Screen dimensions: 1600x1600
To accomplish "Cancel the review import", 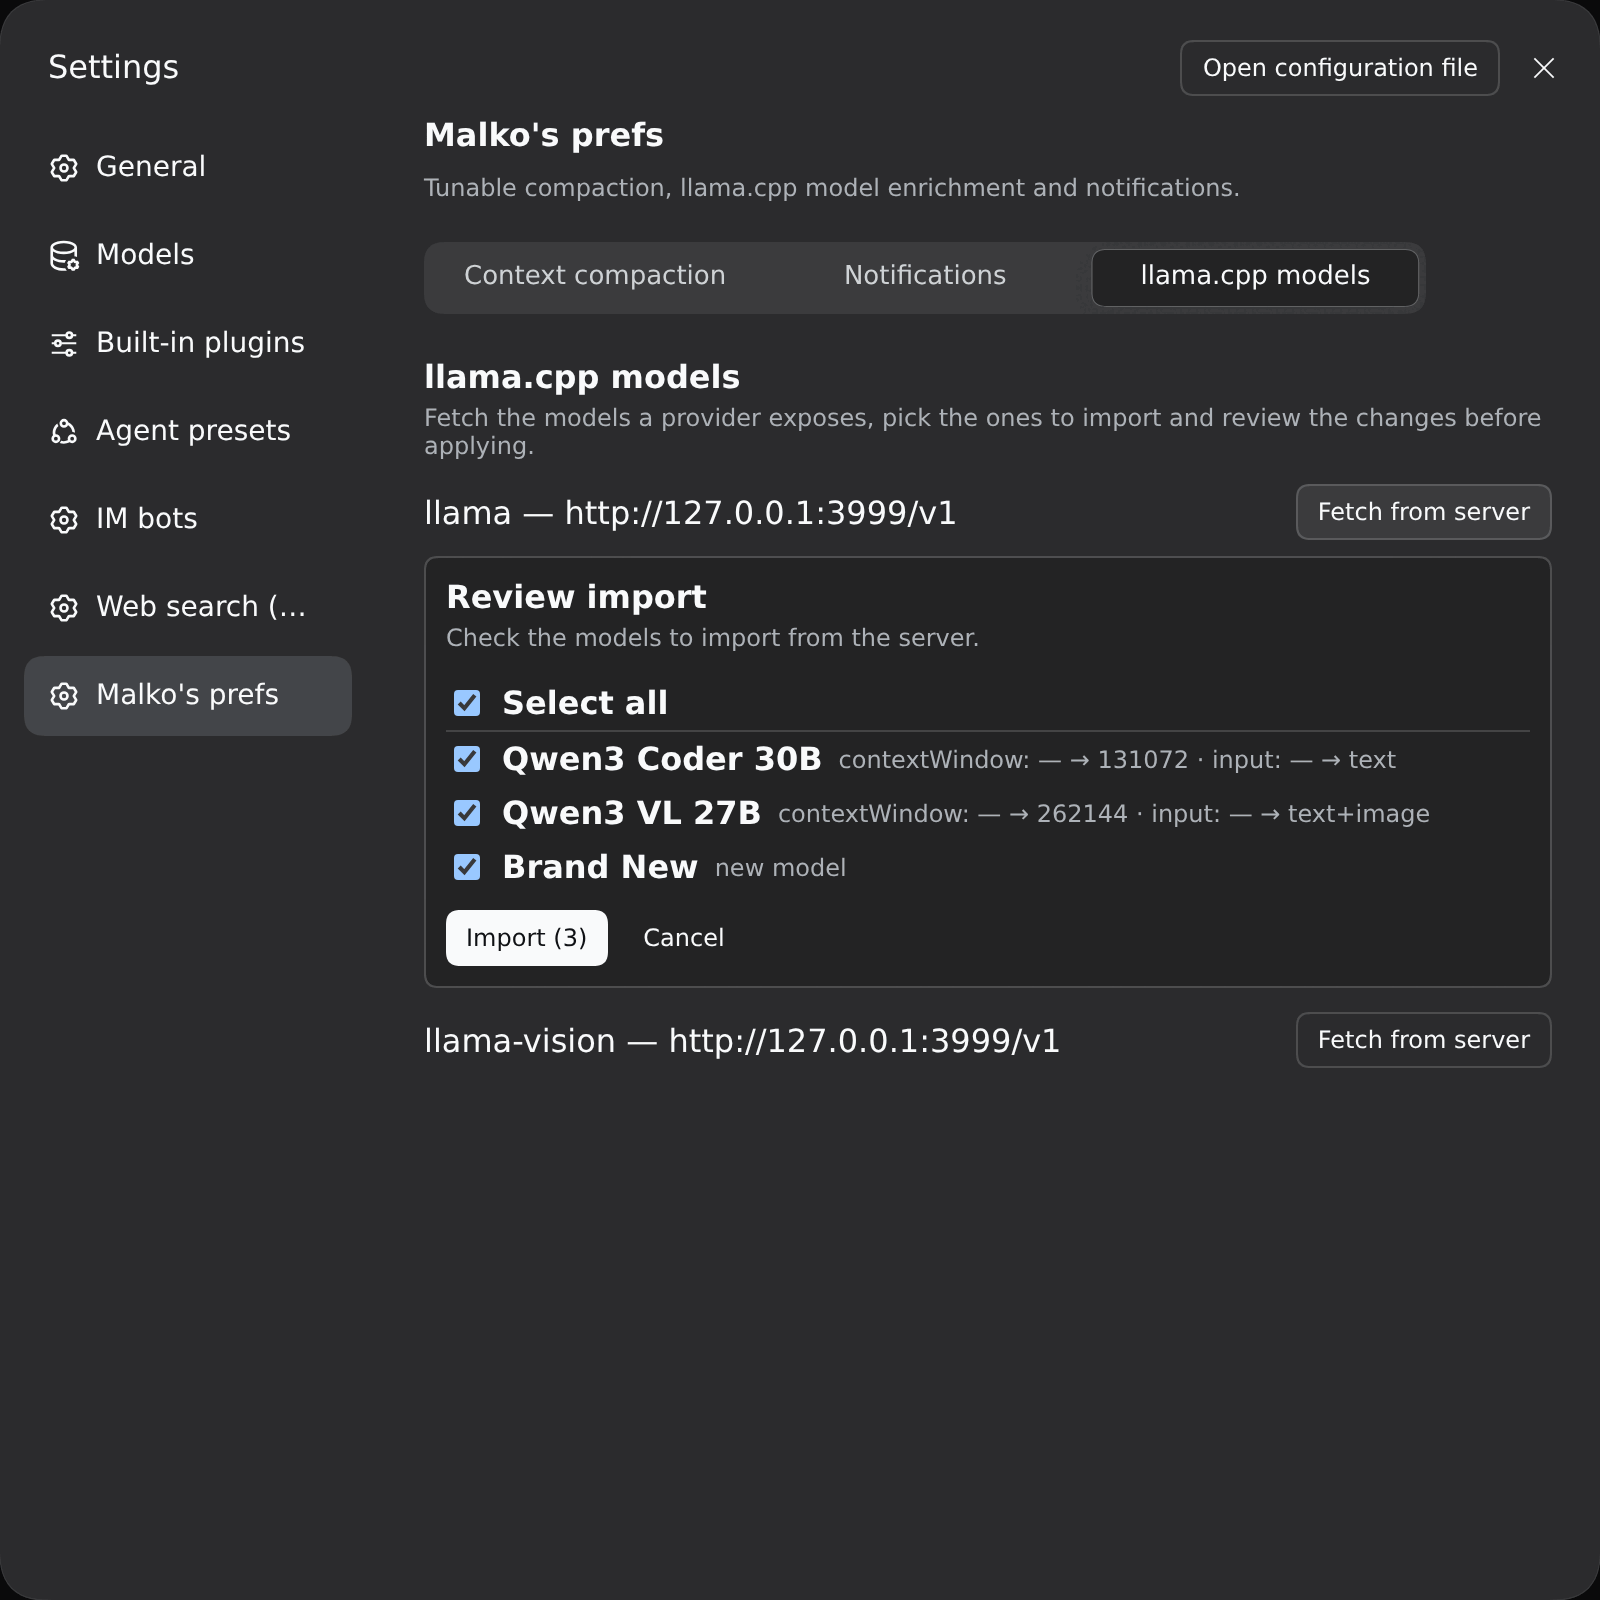I will (x=683, y=938).
